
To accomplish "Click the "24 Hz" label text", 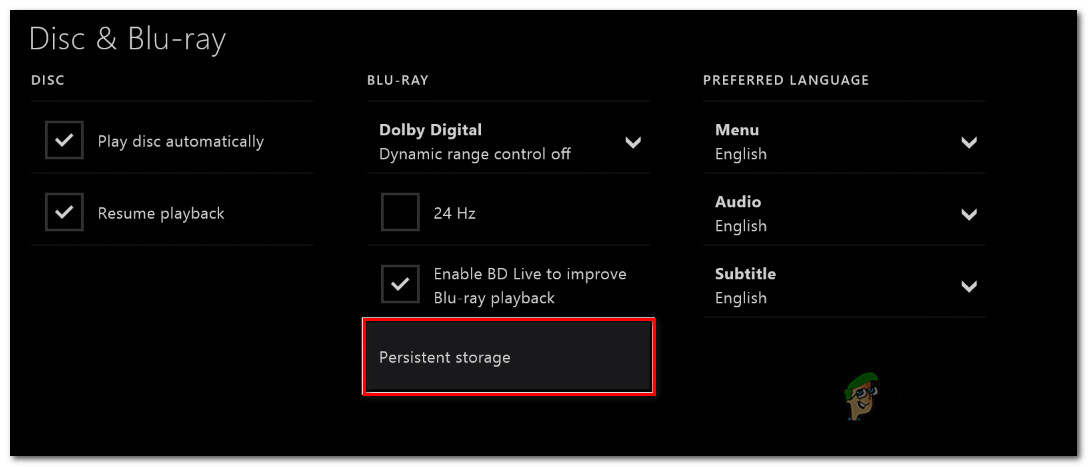I will (x=454, y=214).
